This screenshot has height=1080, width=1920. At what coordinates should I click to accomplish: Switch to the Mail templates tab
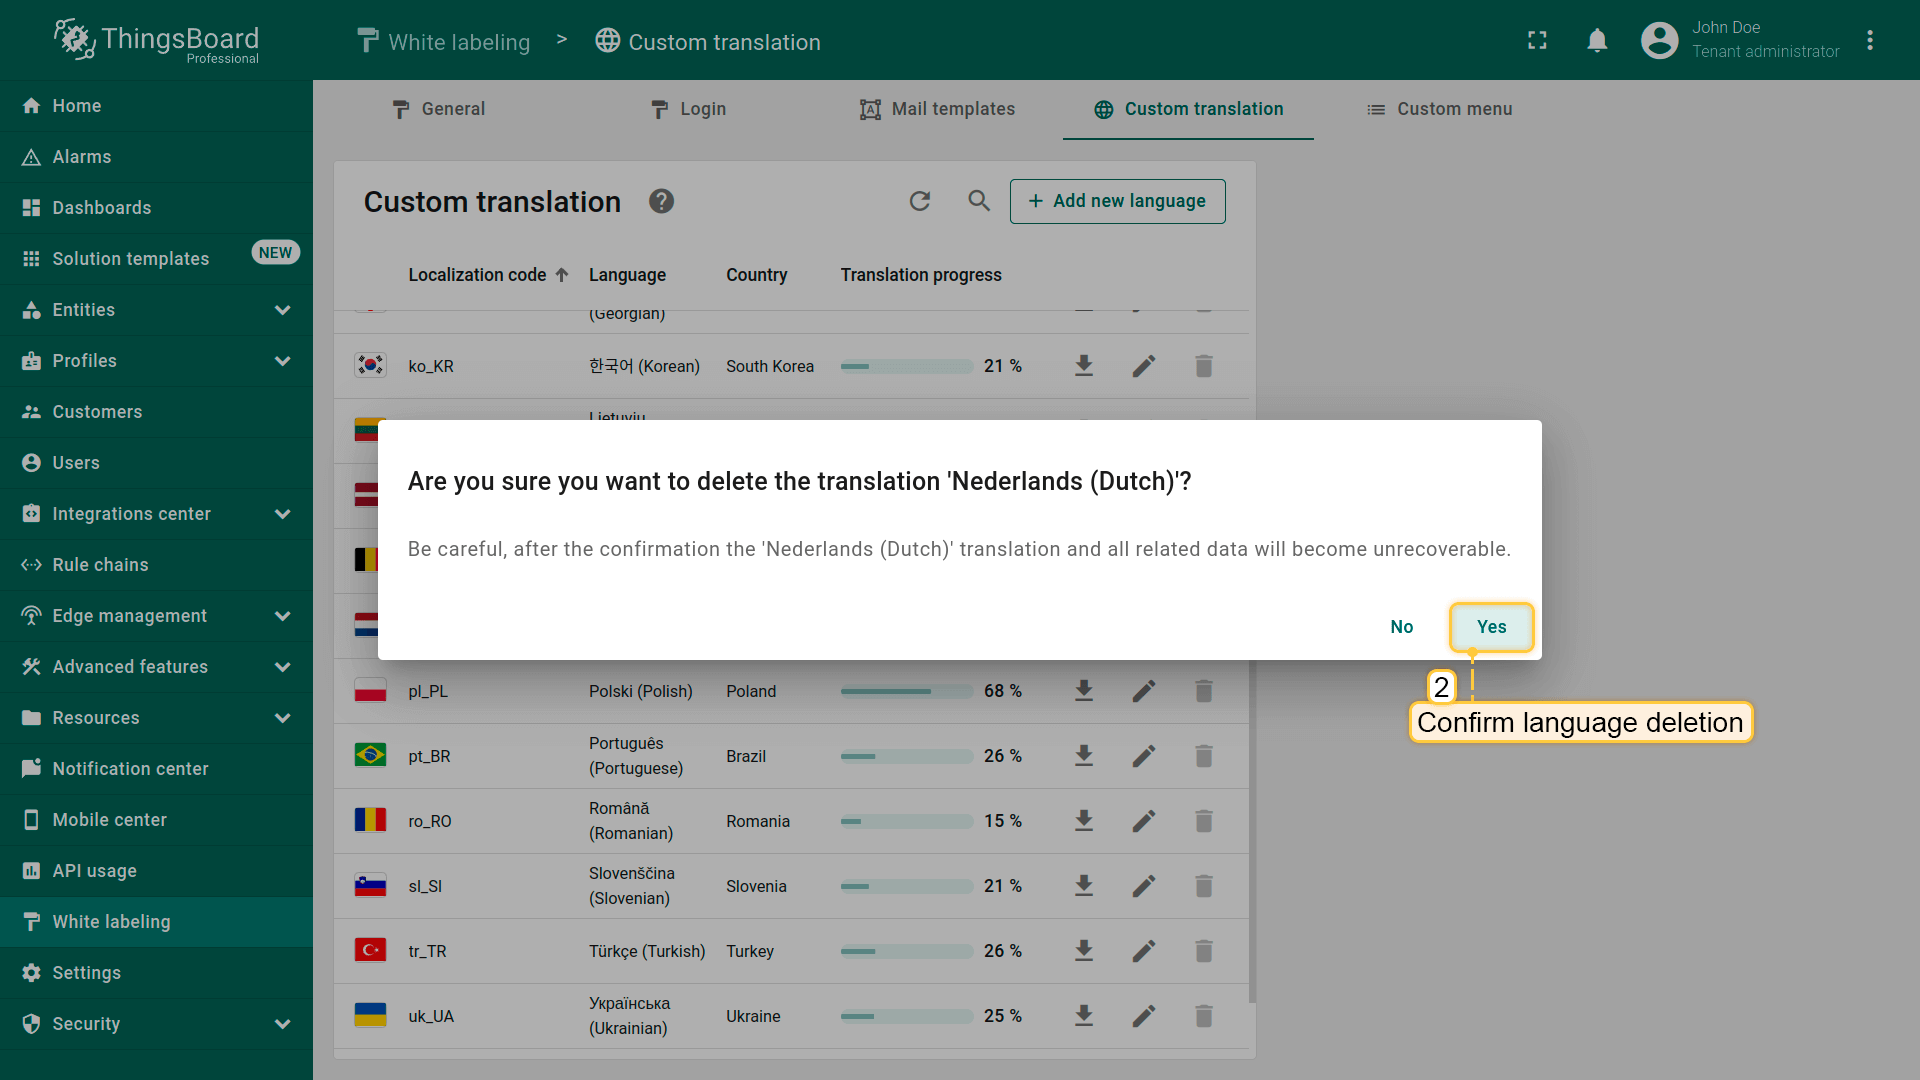click(x=937, y=109)
